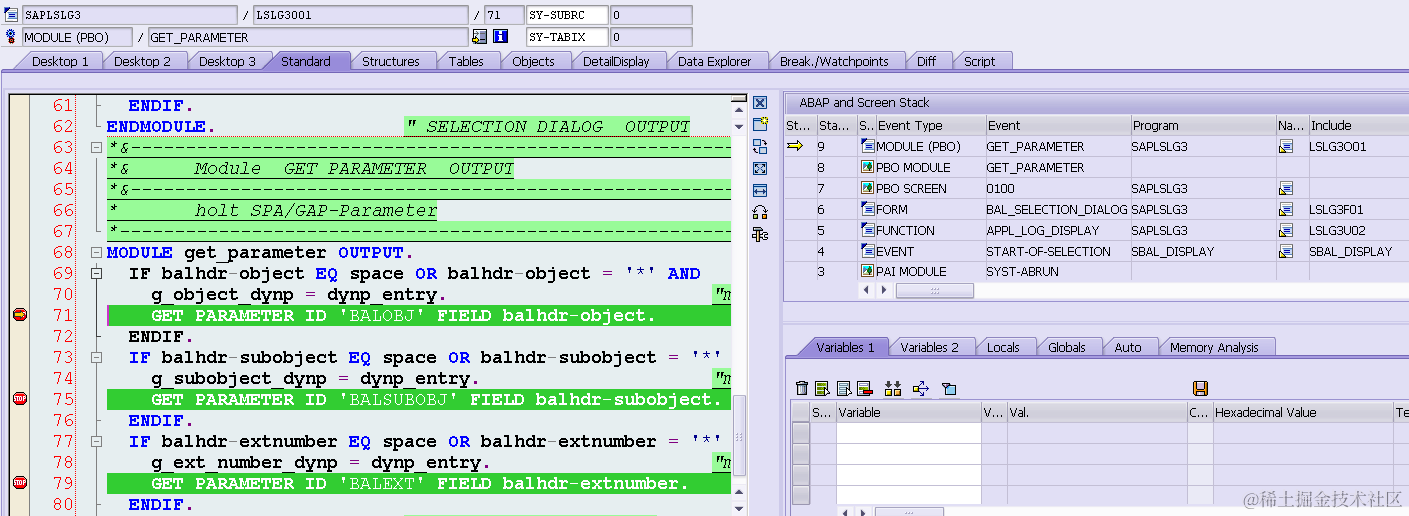Delete variable rows with trash icon
Screen dimensions: 1409x516
pyautogui.click(x=802, y=388)
